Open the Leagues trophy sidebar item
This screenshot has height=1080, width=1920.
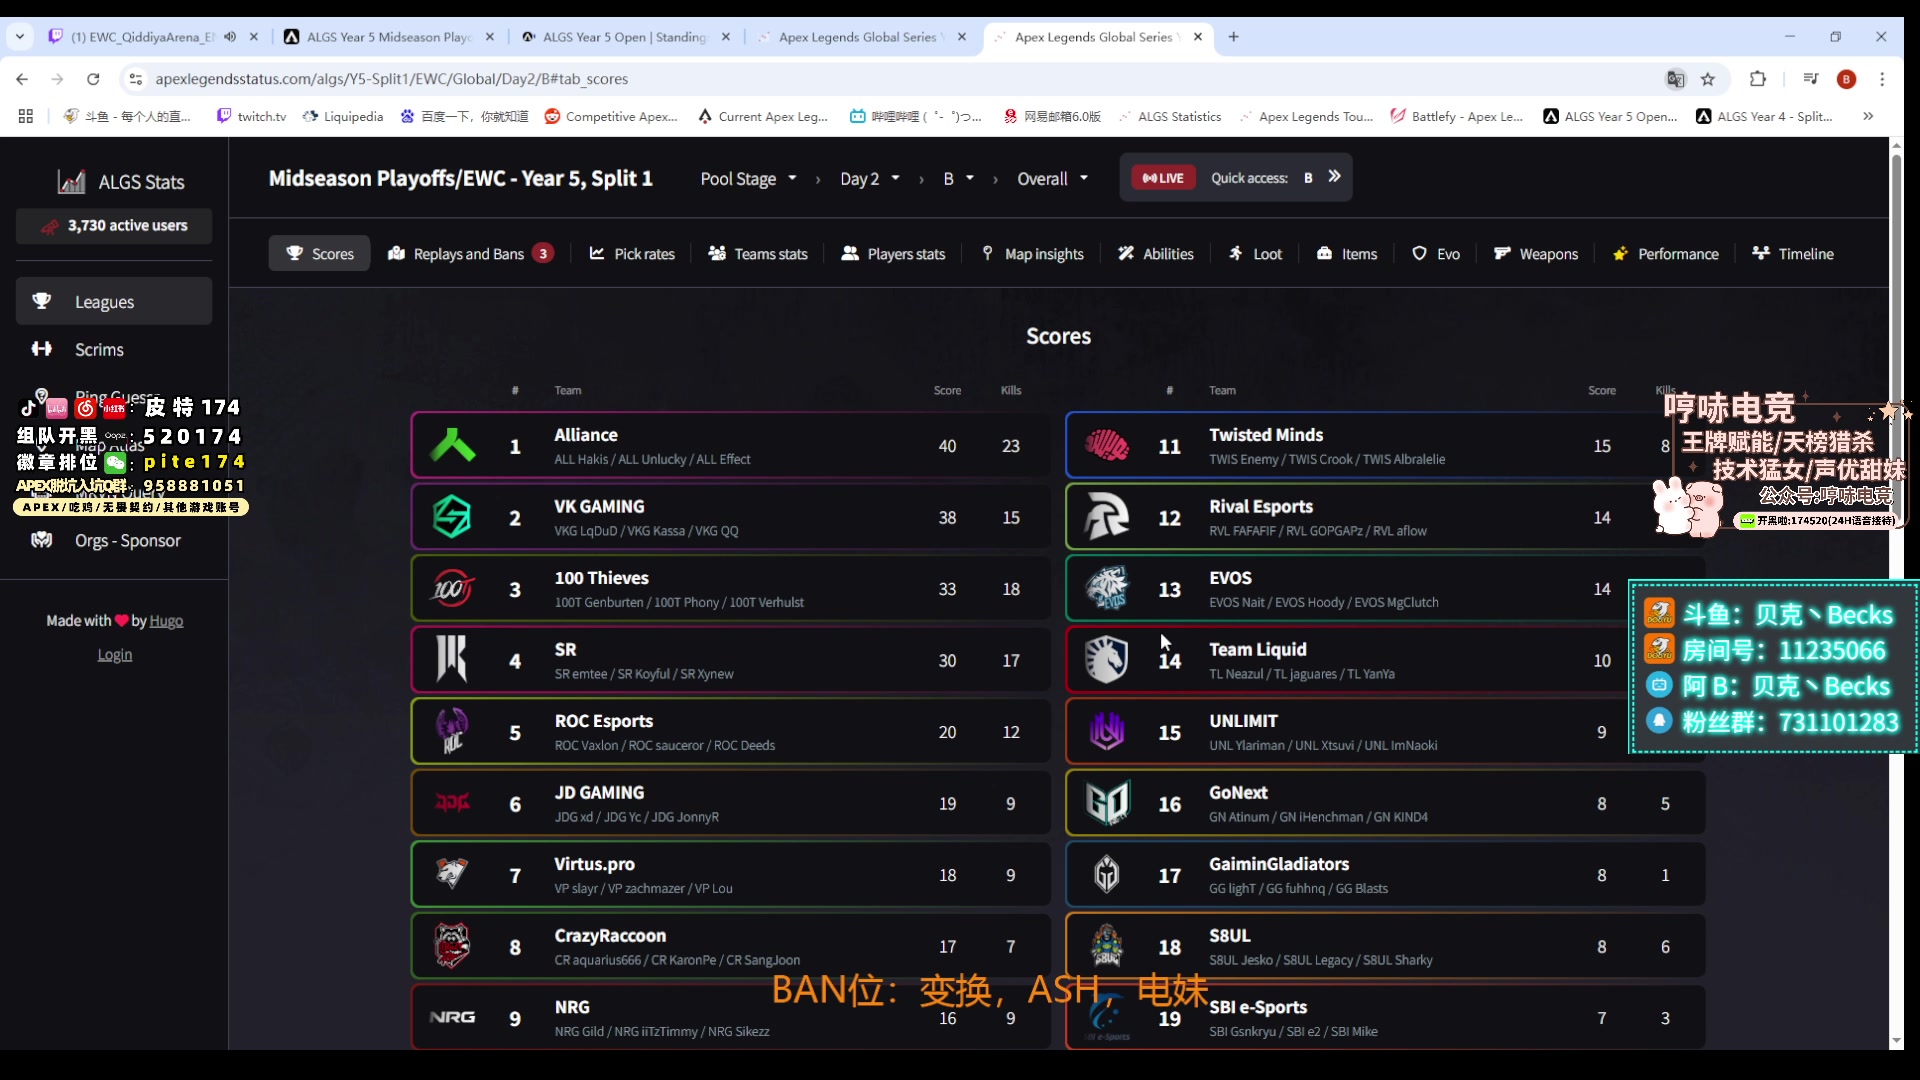(x=114, y=301)
